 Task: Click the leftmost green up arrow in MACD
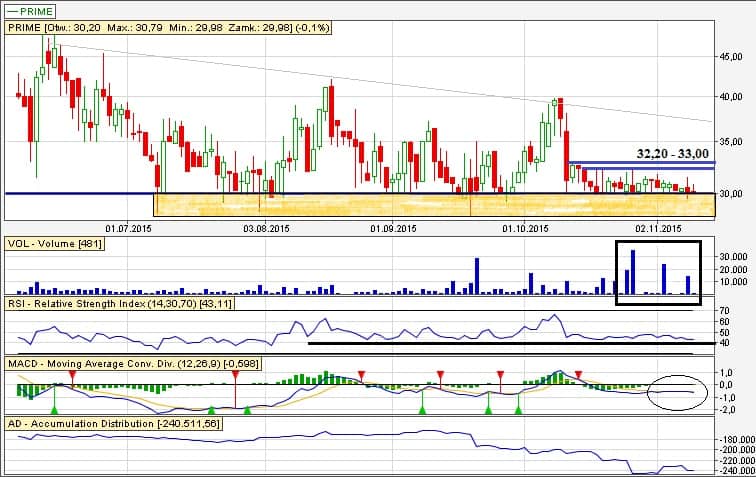[x=54, y=410]
